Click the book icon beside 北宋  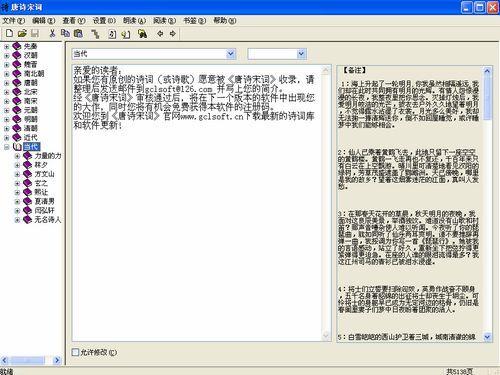pos(17,92)
